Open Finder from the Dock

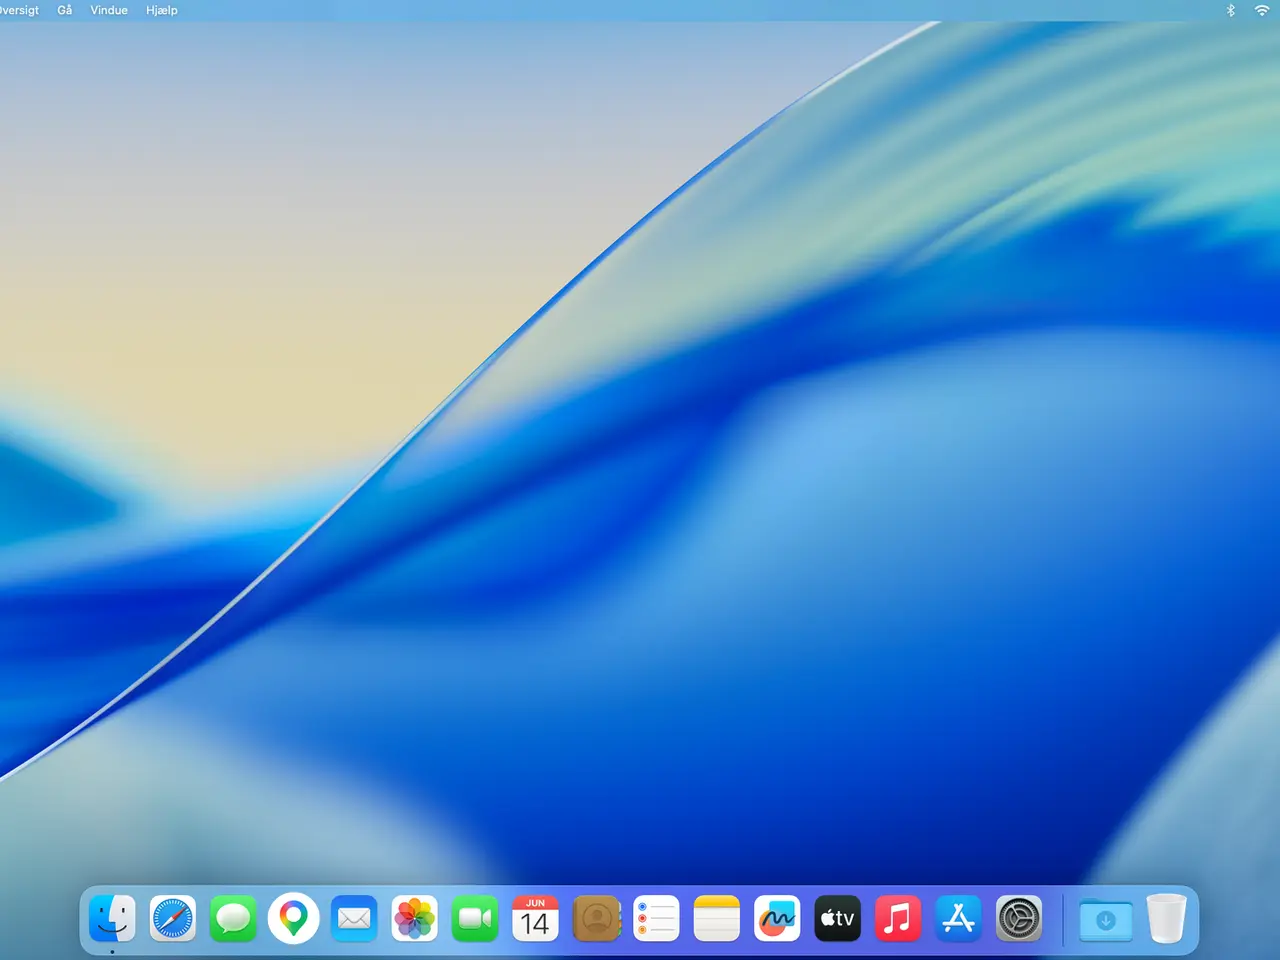click(x=112, y=918)
